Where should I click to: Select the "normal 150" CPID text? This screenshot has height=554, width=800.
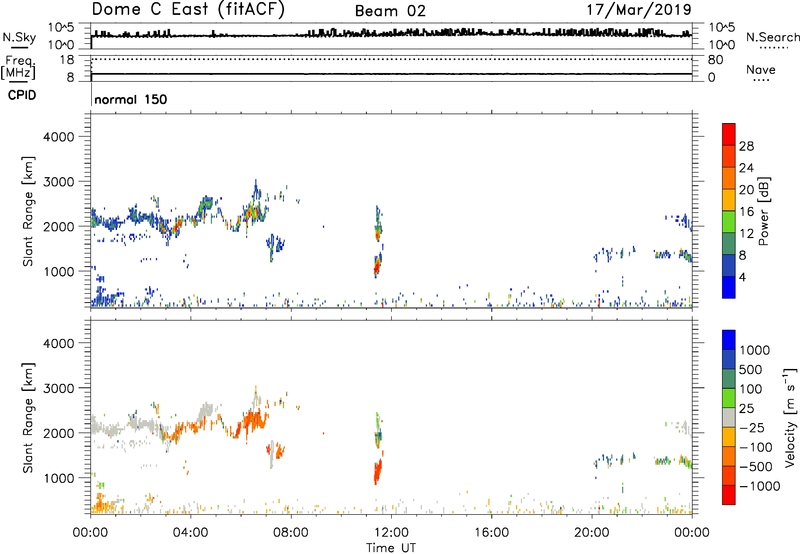pos(131,99)
